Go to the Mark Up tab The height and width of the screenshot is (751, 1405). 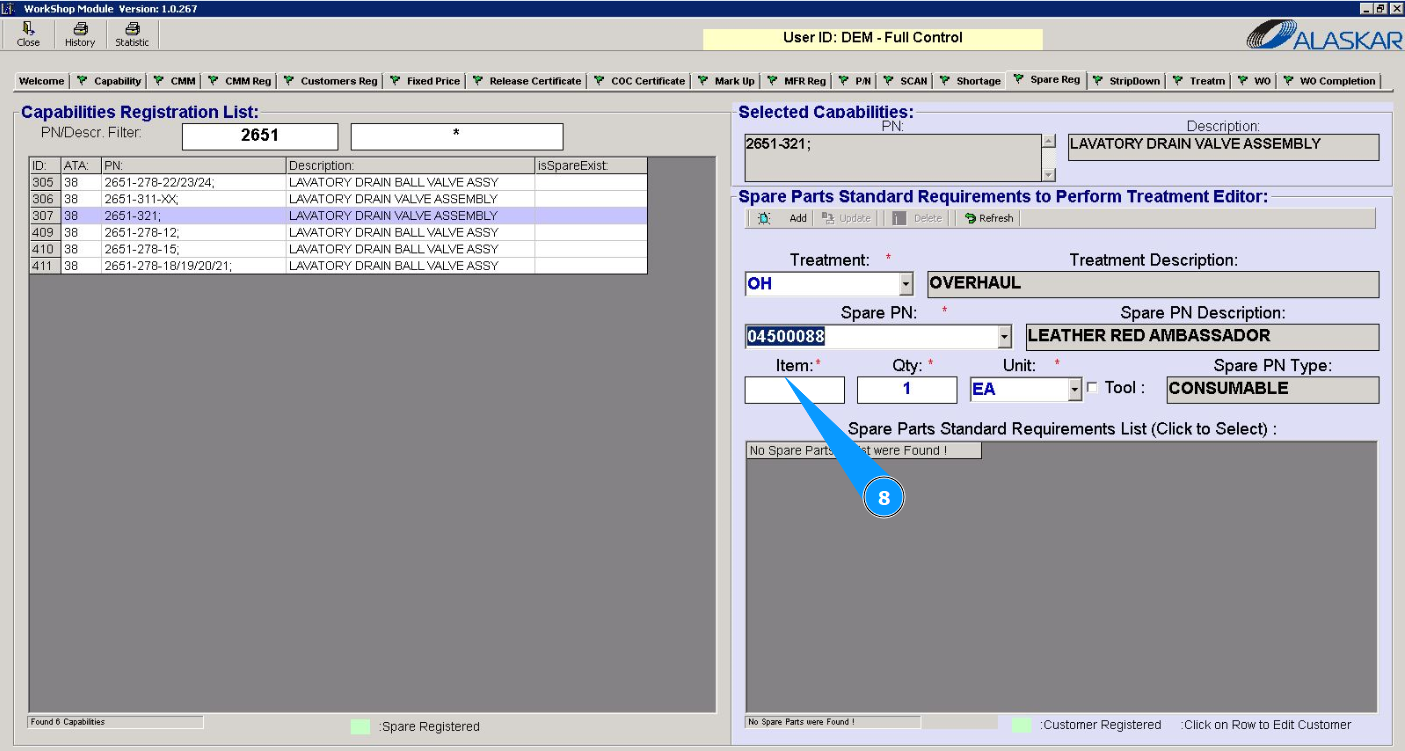click(x=725, y=81)
